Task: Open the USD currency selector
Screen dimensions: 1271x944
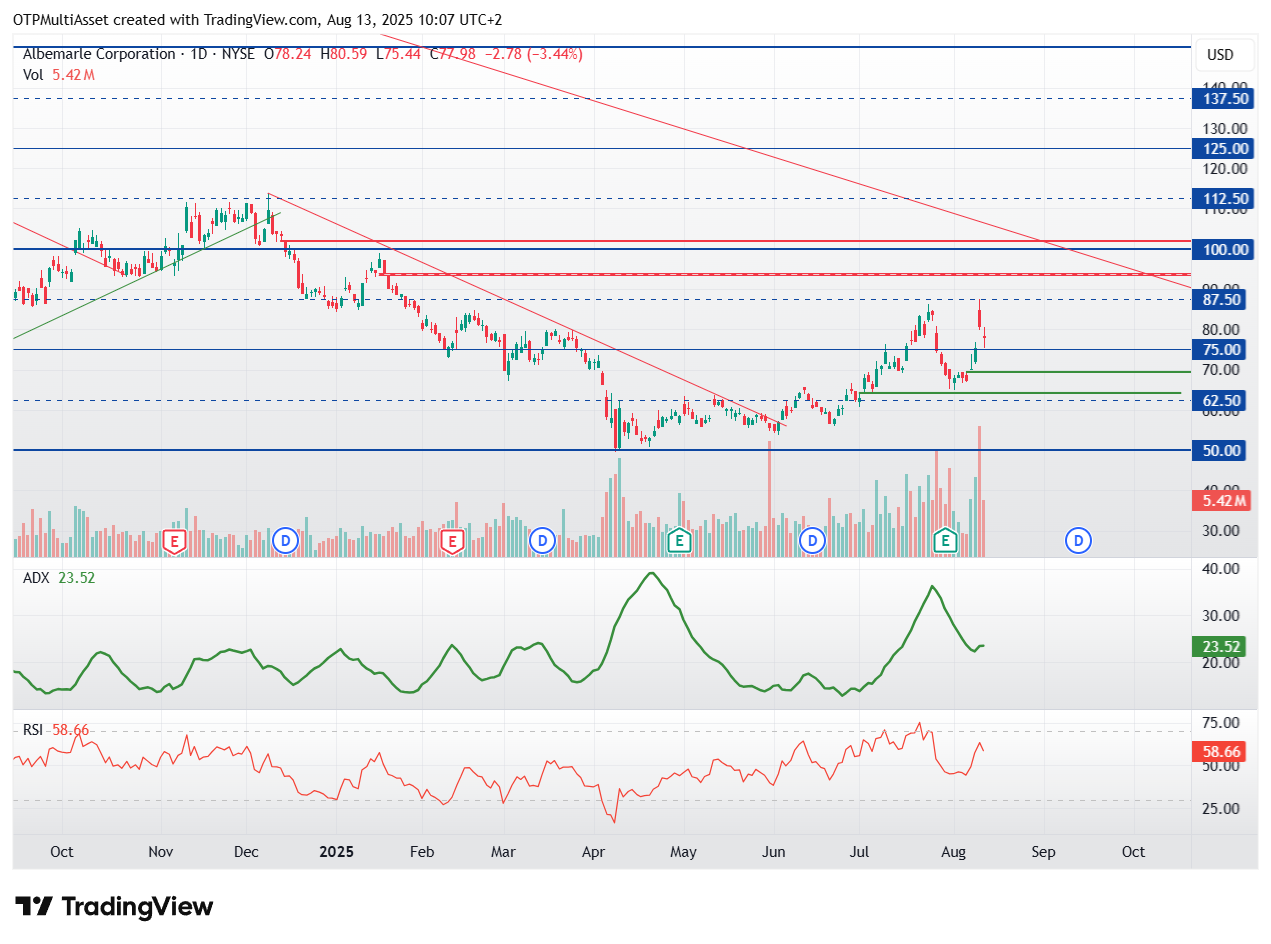Action: (1220, 54)
